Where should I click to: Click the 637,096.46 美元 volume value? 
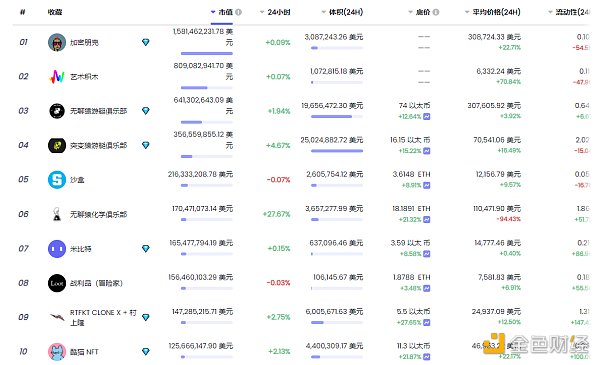tap(336, 243)
